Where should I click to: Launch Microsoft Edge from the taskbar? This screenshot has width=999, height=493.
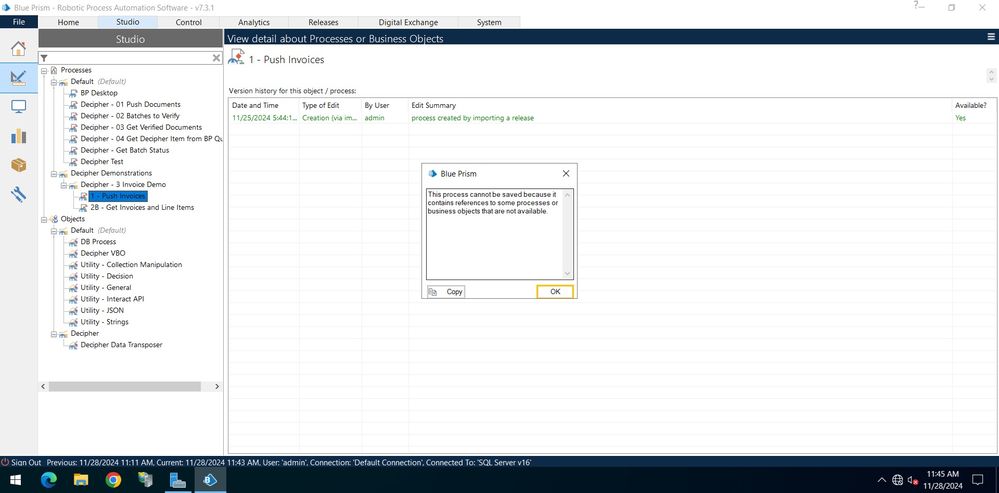coord(49,481)
